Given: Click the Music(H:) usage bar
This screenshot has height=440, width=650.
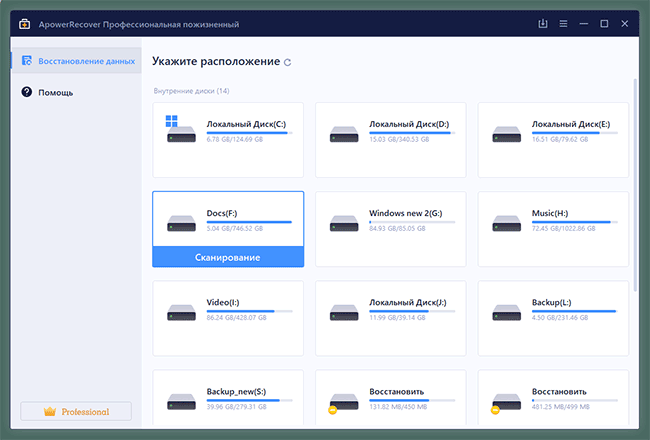Looking at the screenshot, I should (x=575, y=222).
